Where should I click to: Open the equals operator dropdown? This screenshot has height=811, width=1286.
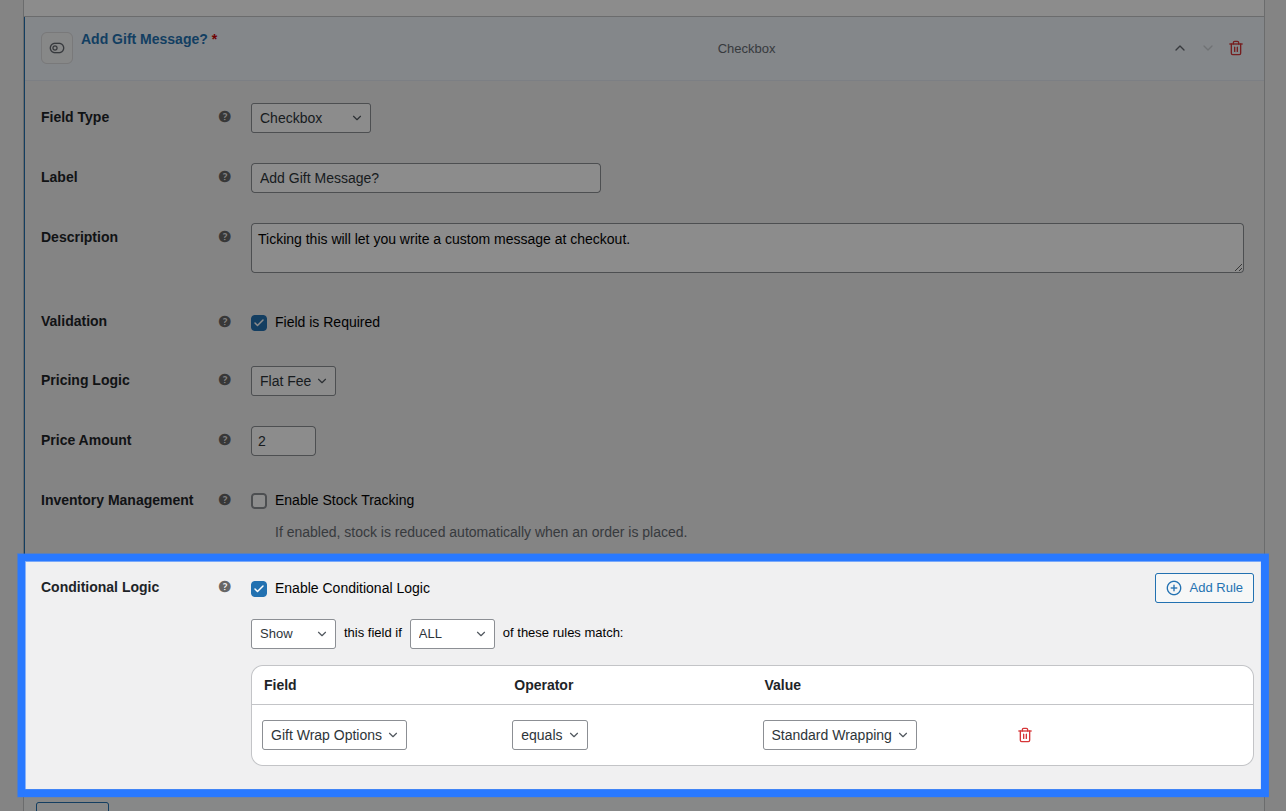click(550, 735)
